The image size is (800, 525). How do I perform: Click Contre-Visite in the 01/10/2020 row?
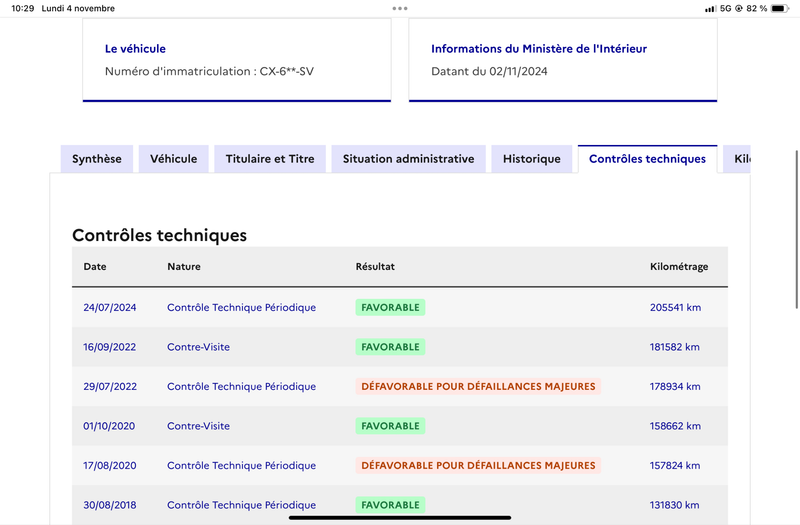tap(198, 426)
